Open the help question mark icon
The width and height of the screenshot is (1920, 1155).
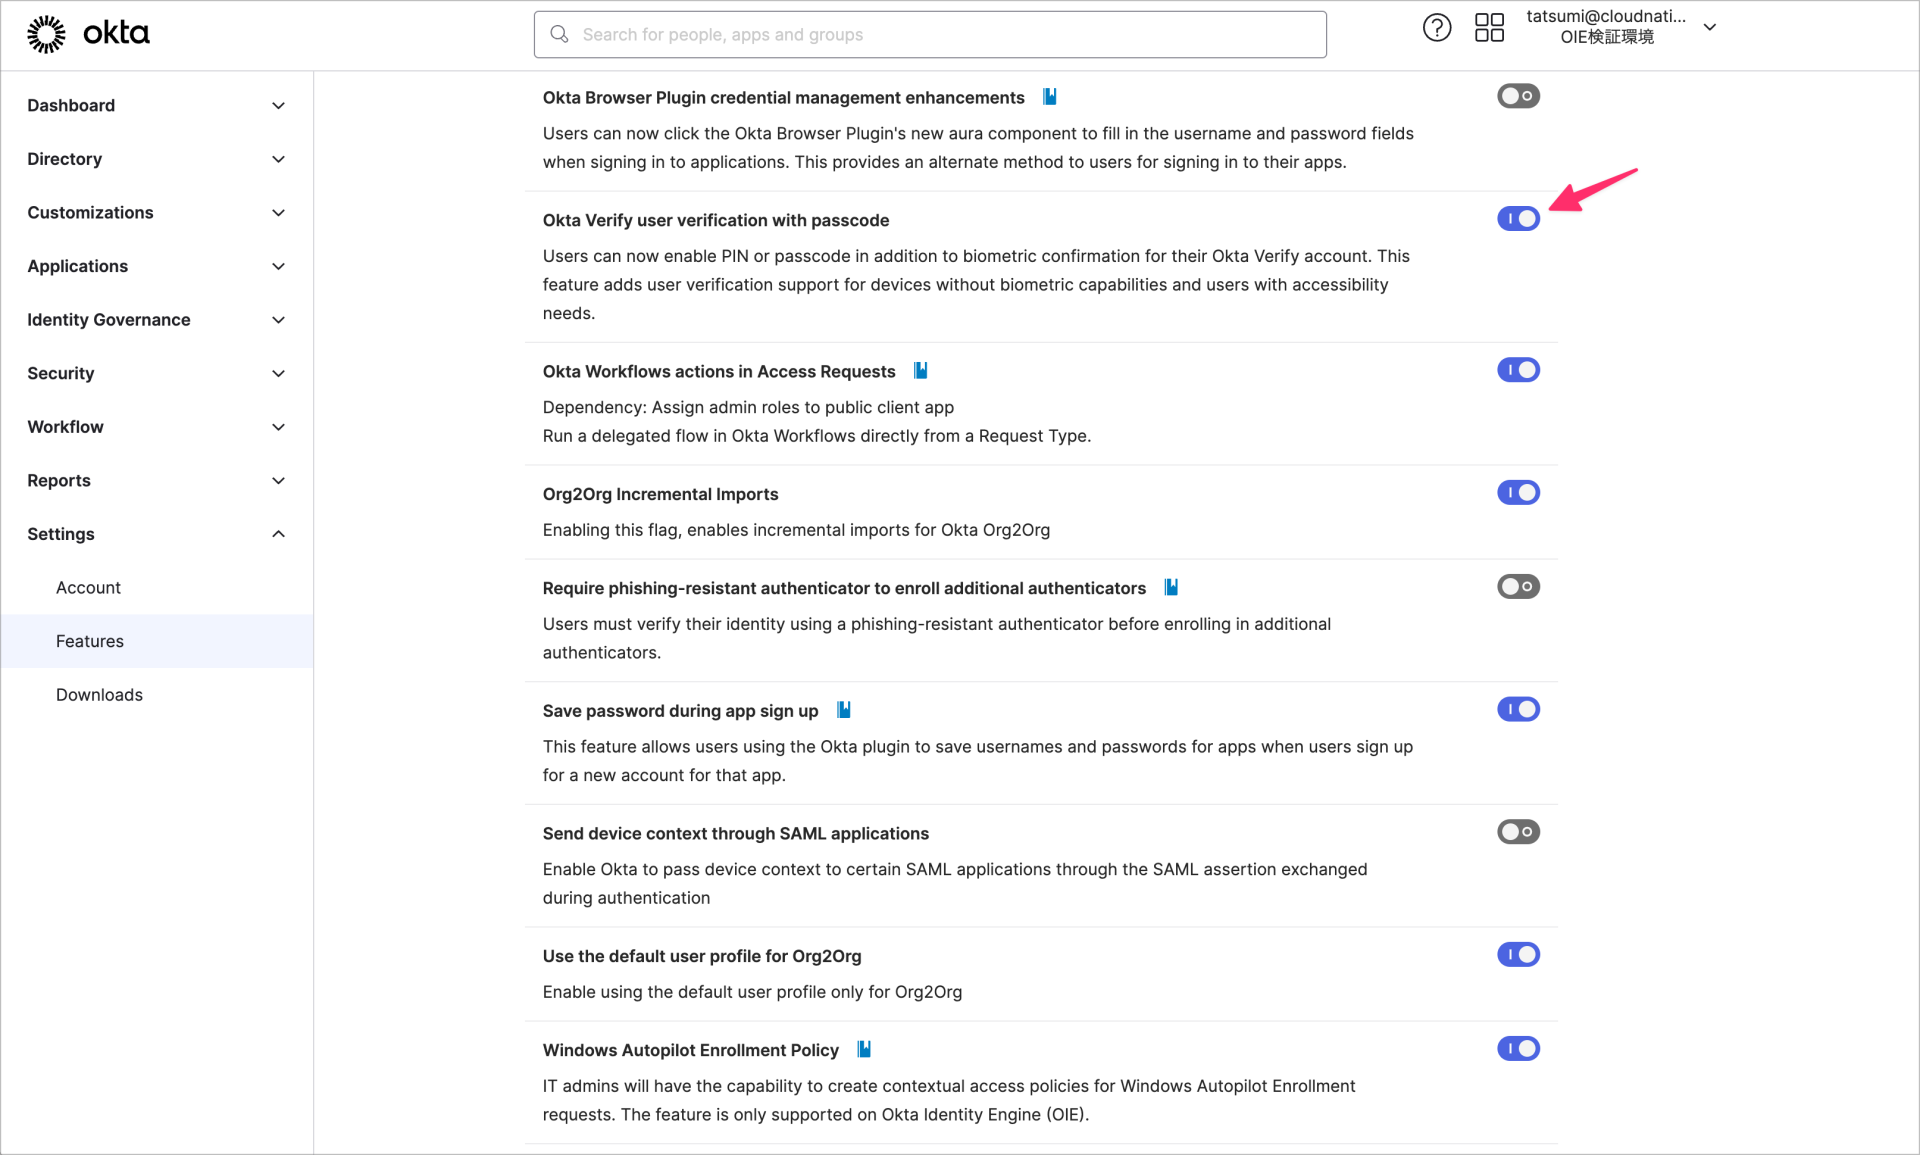[1437, 27]
